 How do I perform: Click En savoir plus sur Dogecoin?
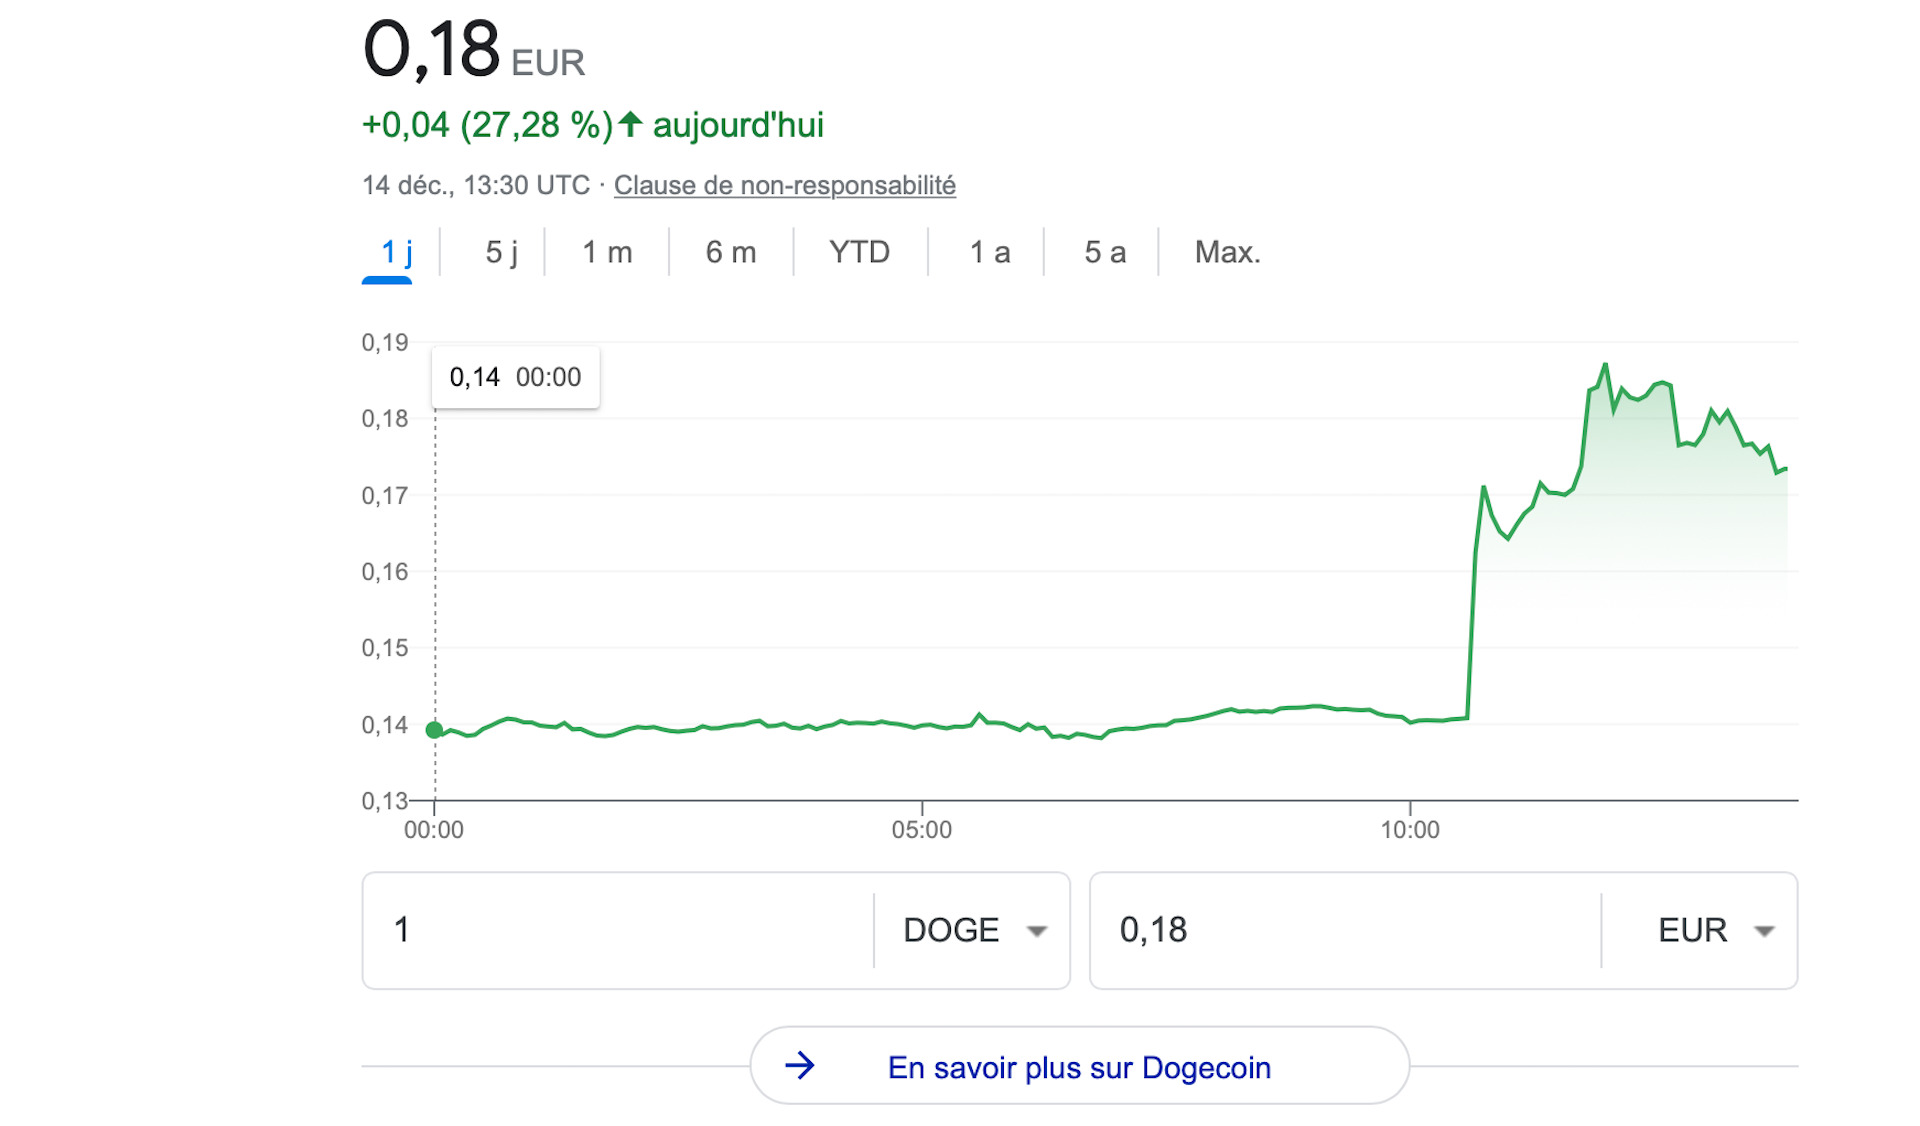click(x=1080, y=1066)
